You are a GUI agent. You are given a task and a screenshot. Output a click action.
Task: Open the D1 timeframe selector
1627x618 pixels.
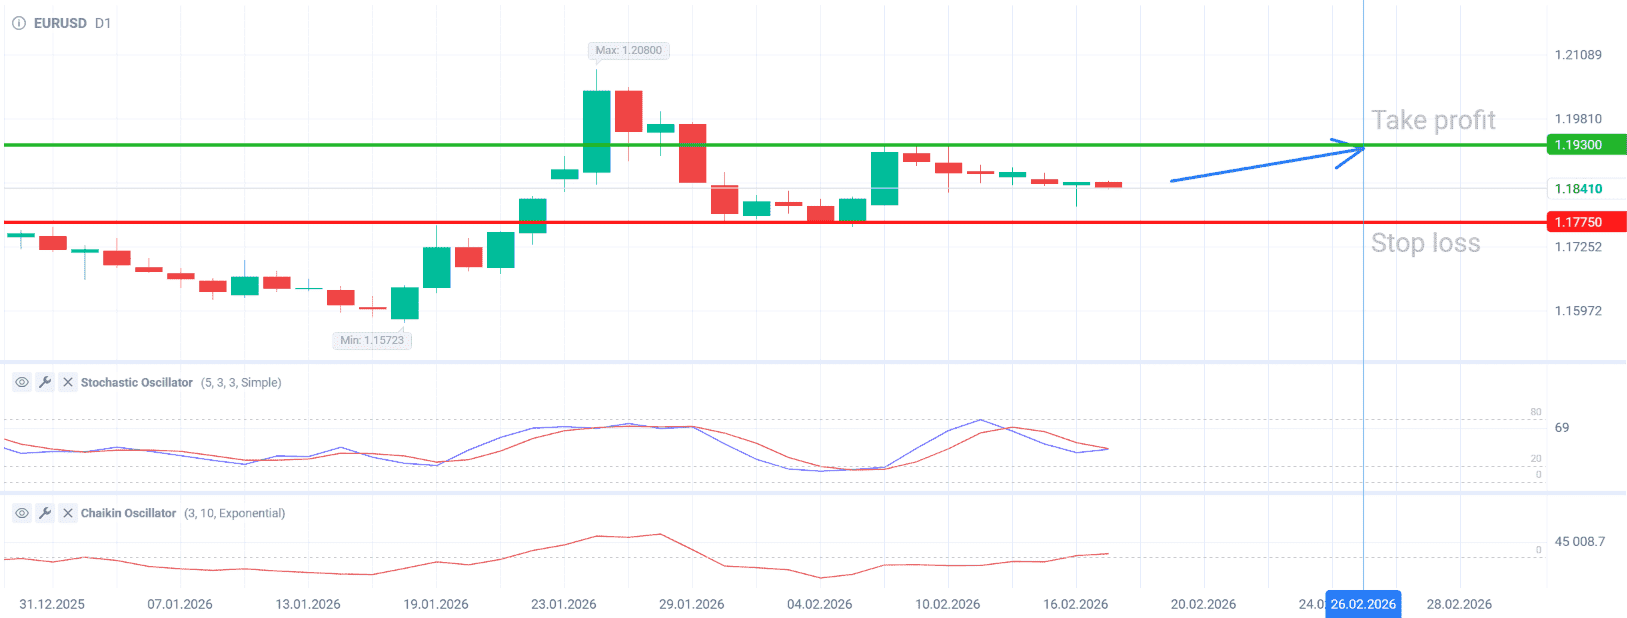(103, 23)
